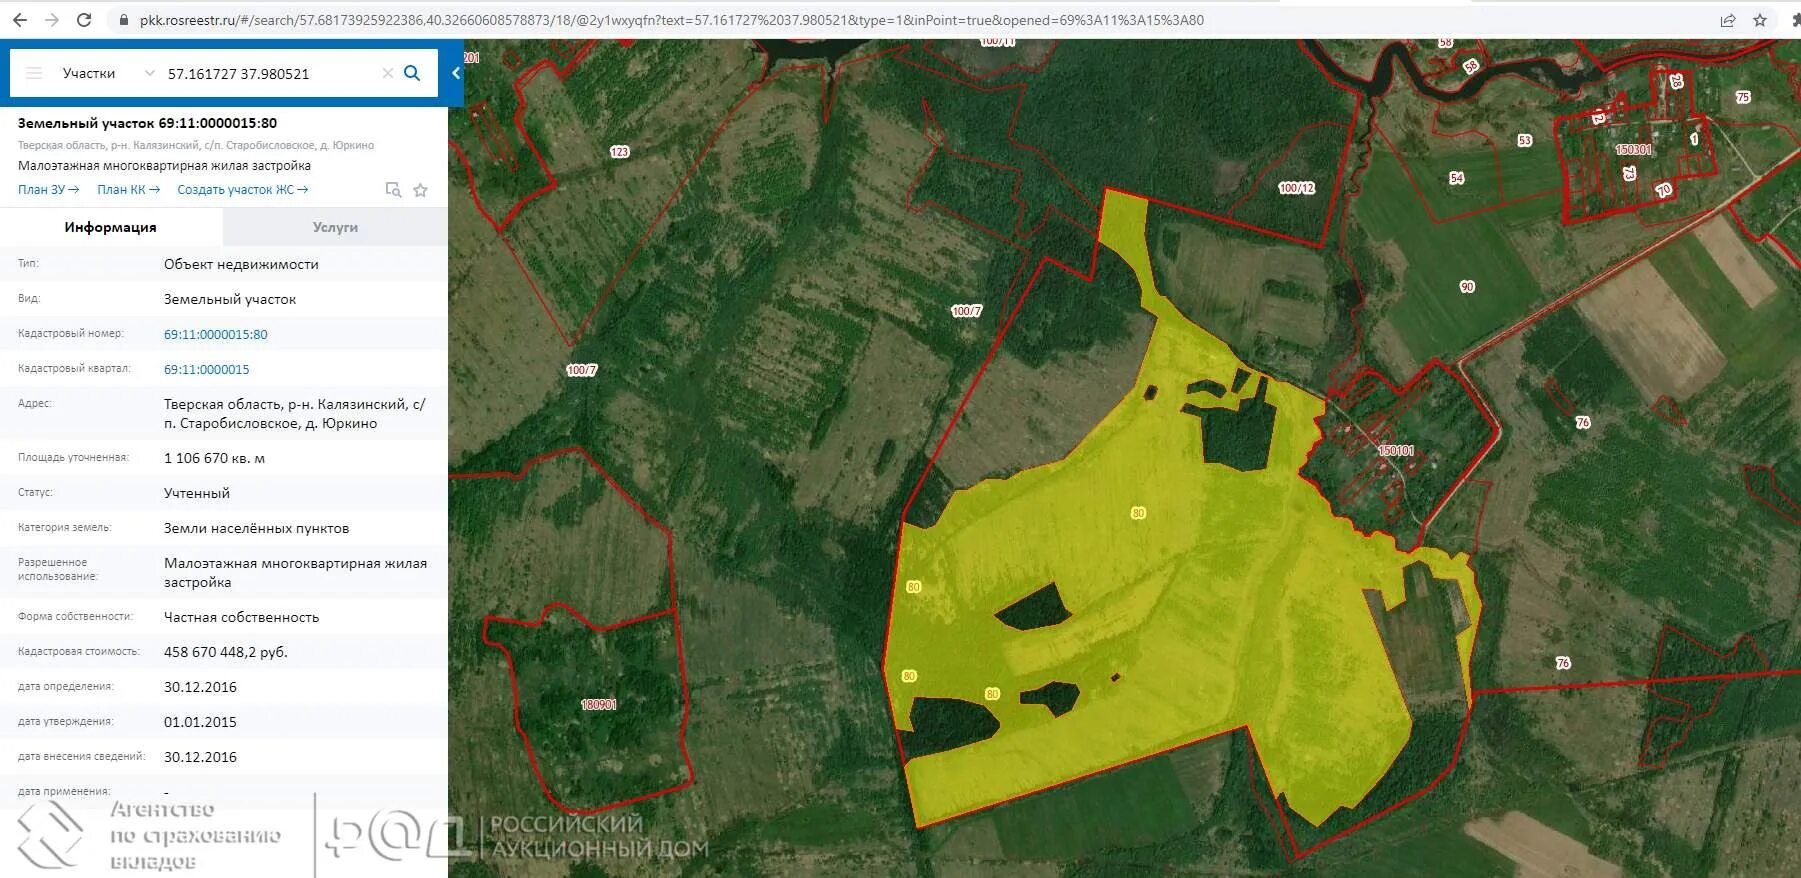
Task: Open Создать участок ЖС link
Action: click(x=243, y=189)
